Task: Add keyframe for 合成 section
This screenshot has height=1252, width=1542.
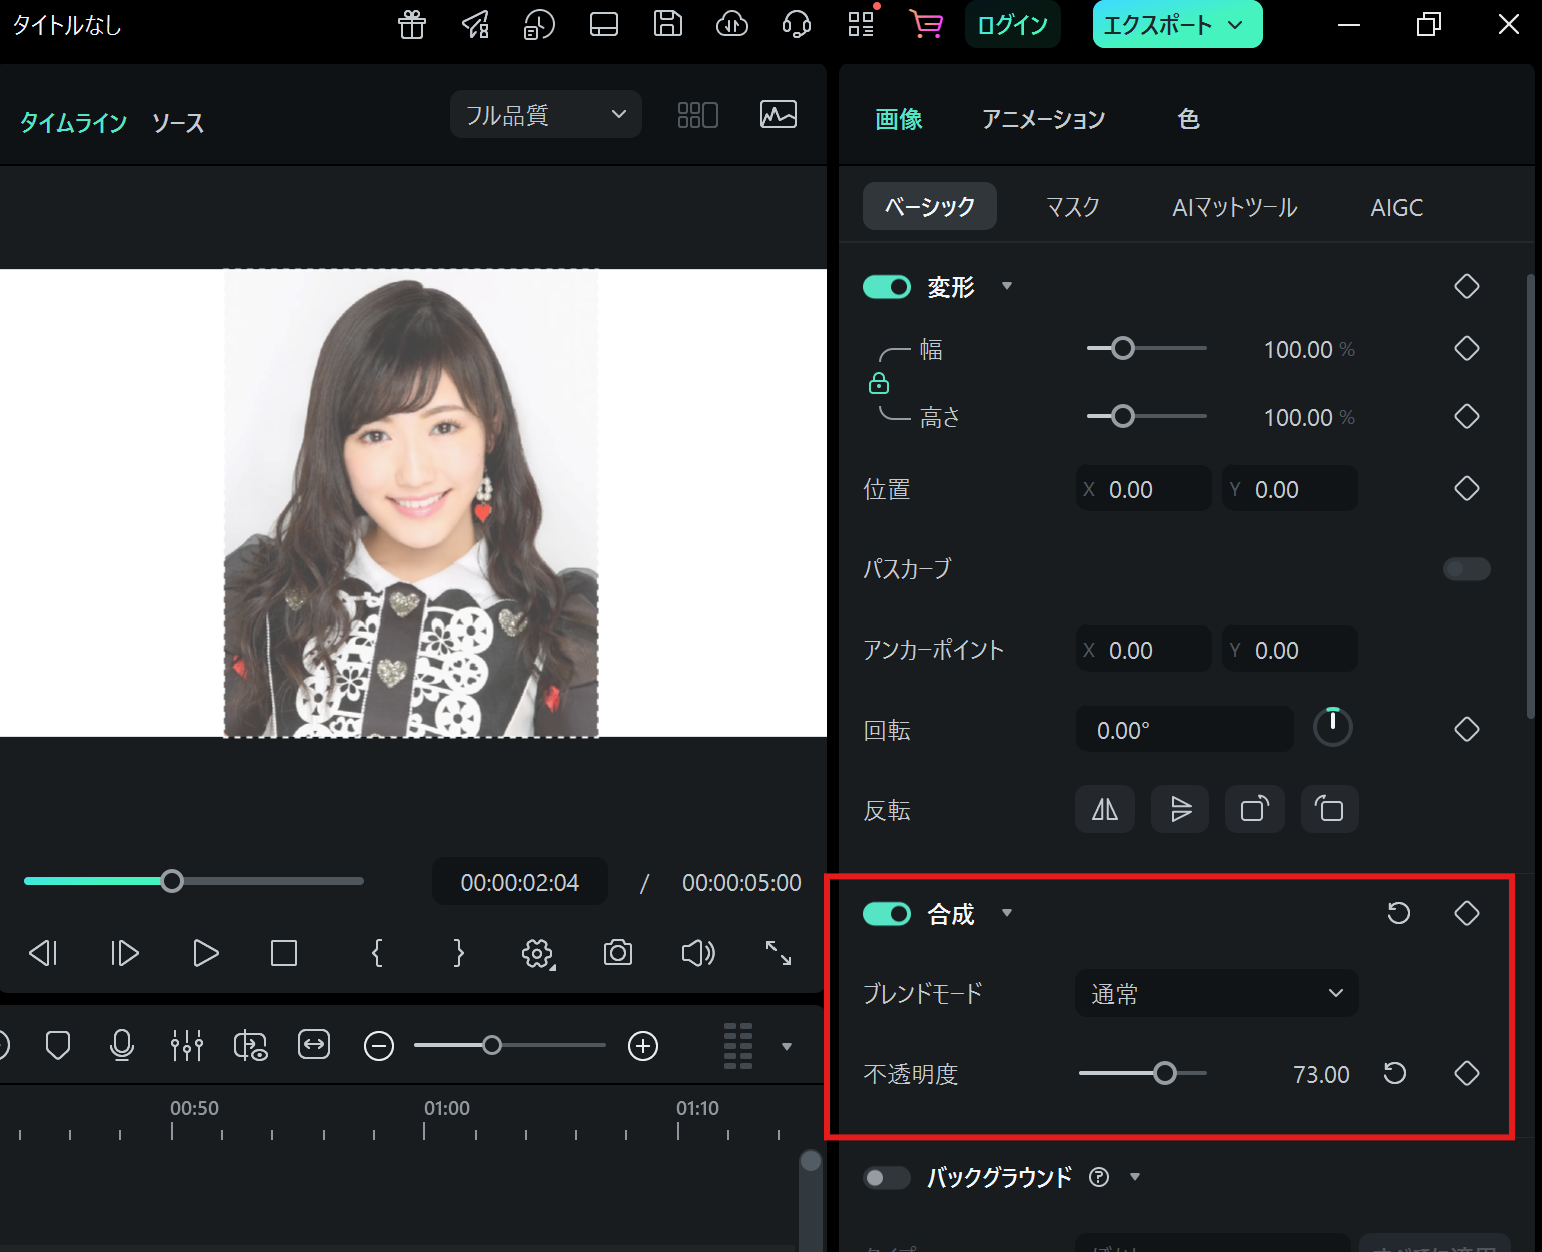Action: pos(1467,913)
